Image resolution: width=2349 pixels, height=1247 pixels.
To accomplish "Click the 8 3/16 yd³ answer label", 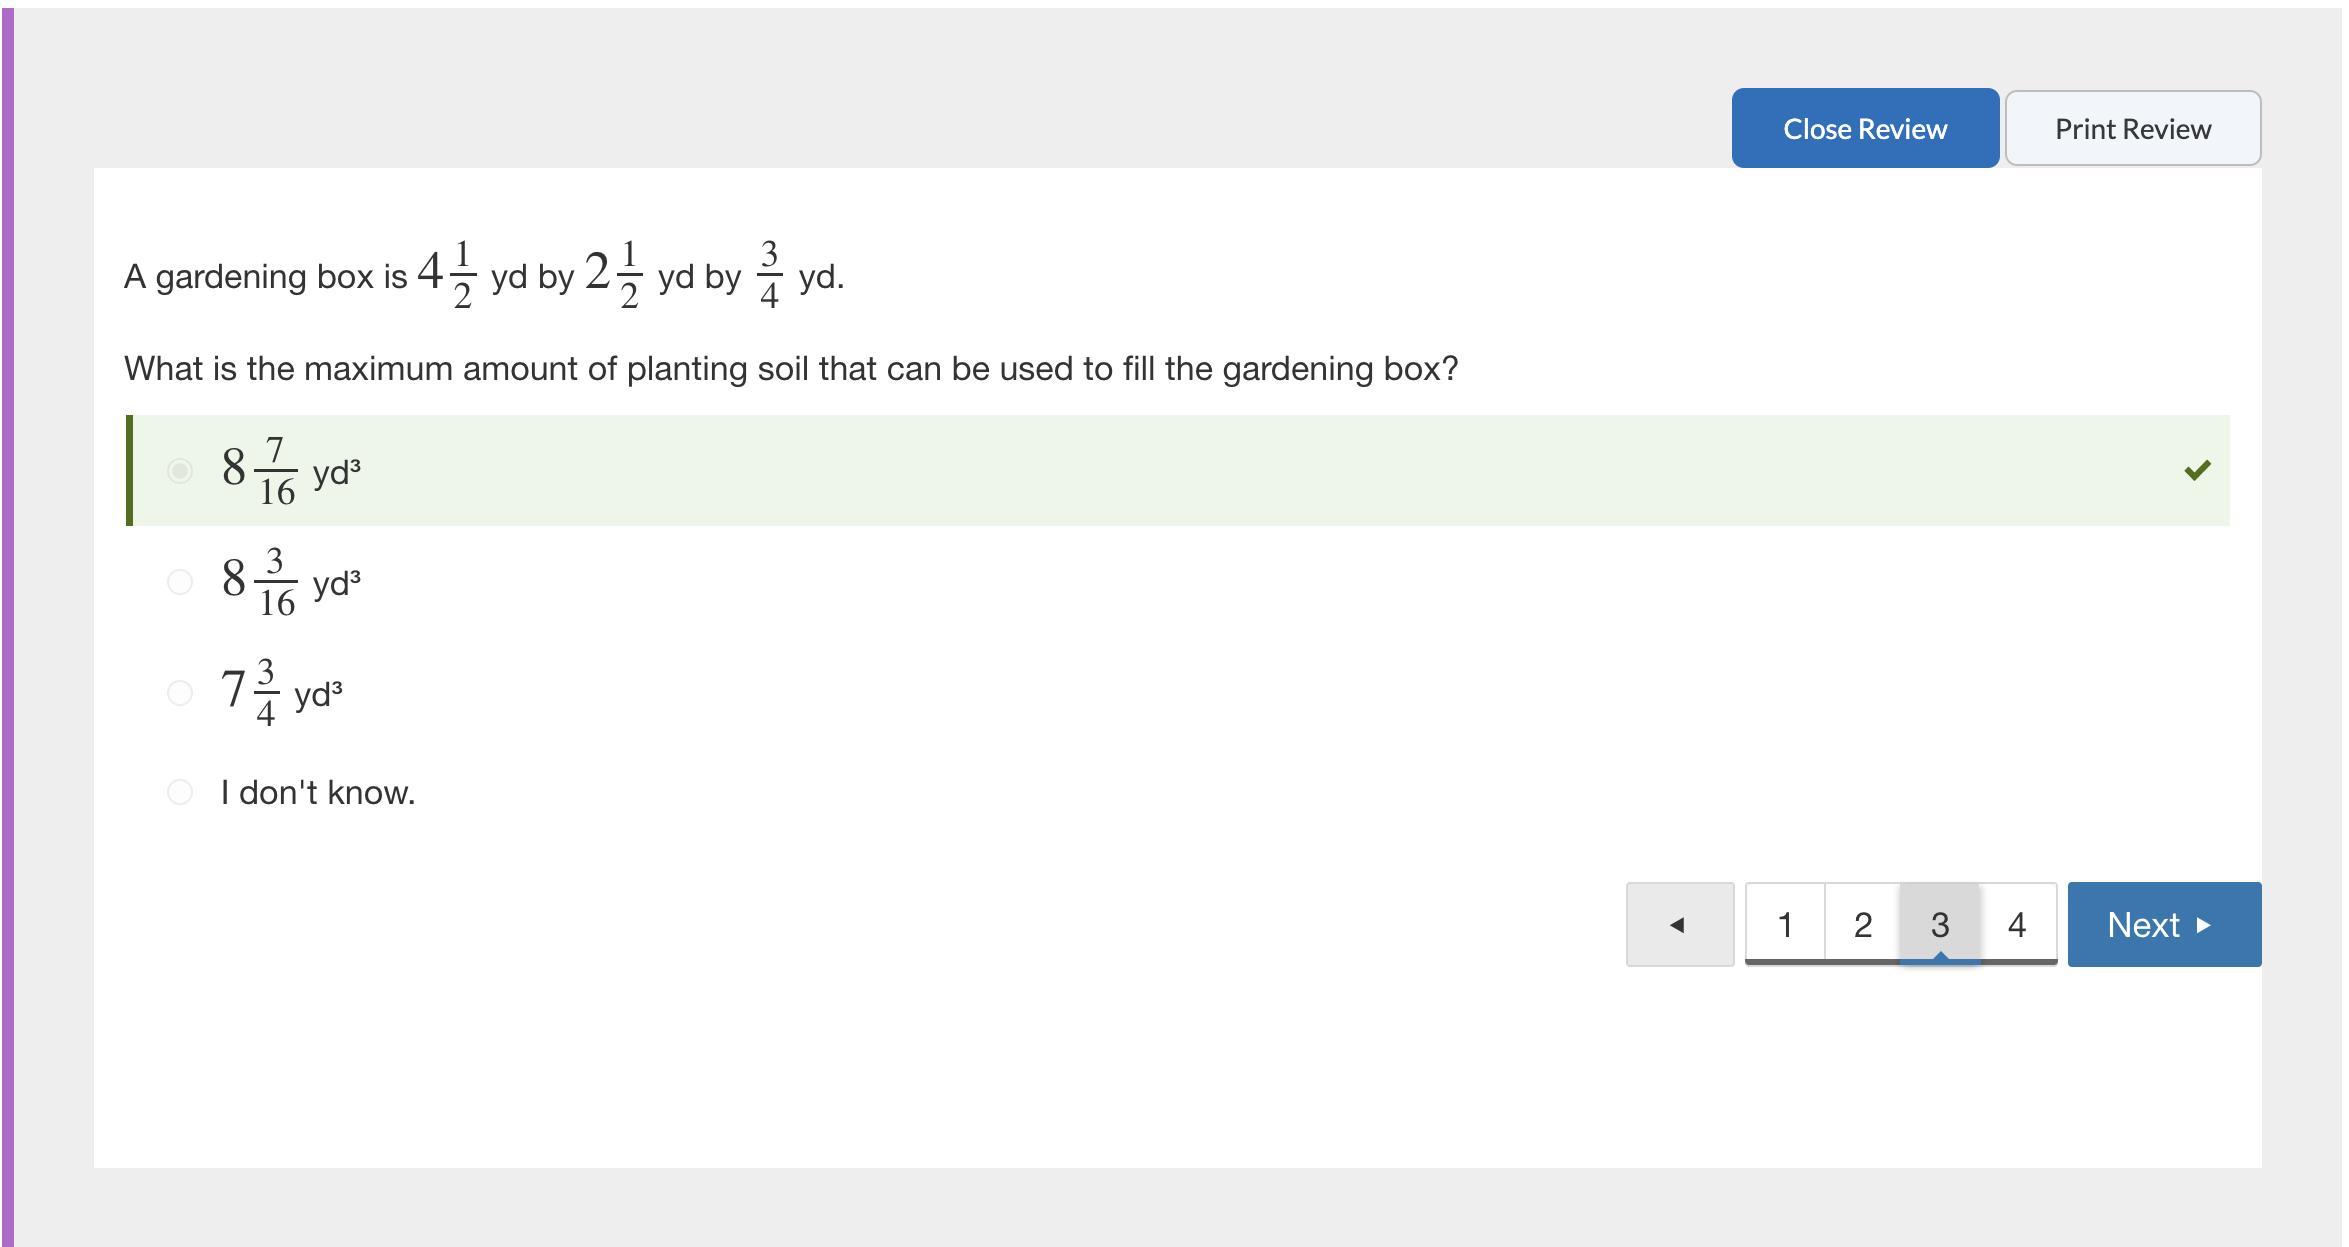I will pos(291,582).
